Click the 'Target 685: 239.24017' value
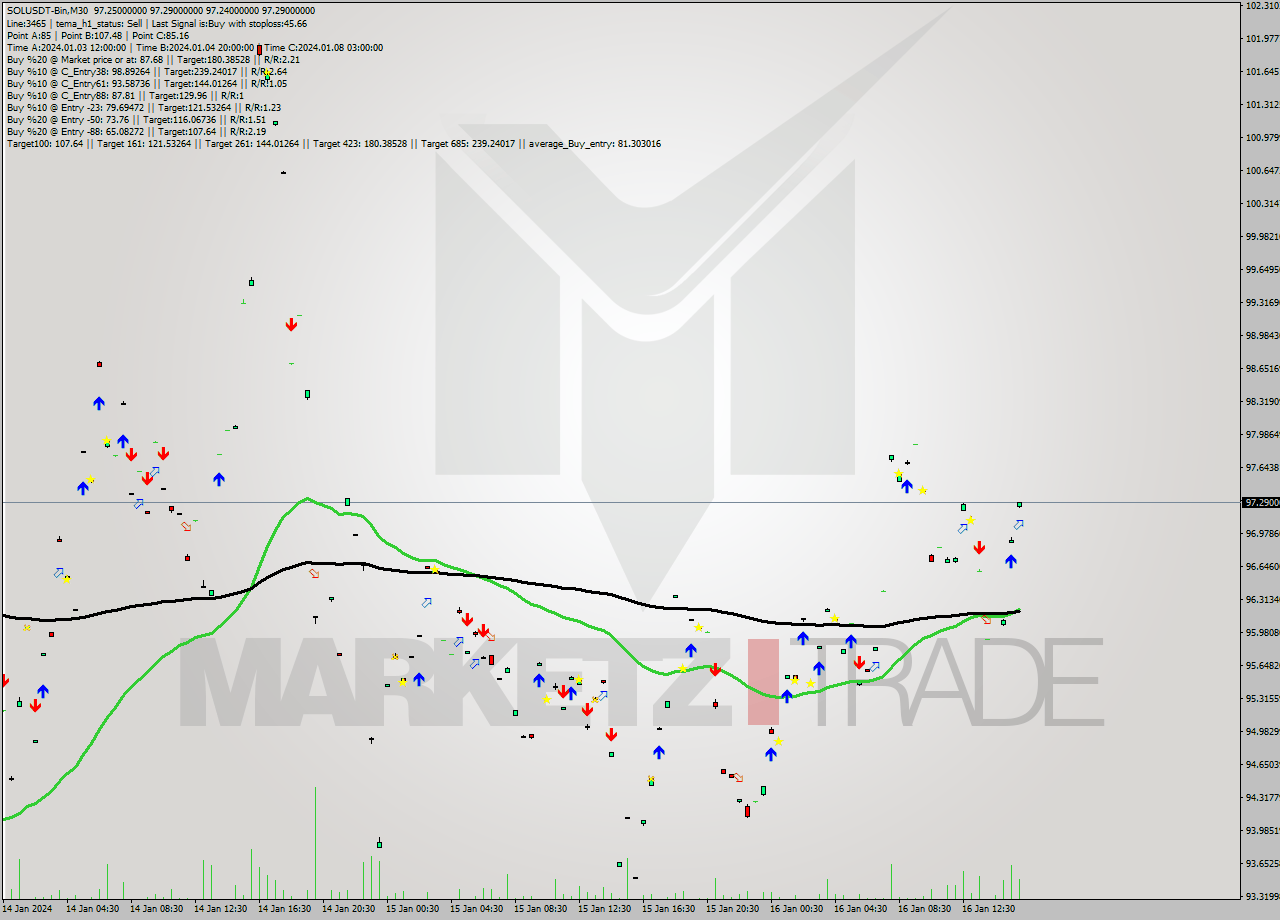 (x=468, y=143)
